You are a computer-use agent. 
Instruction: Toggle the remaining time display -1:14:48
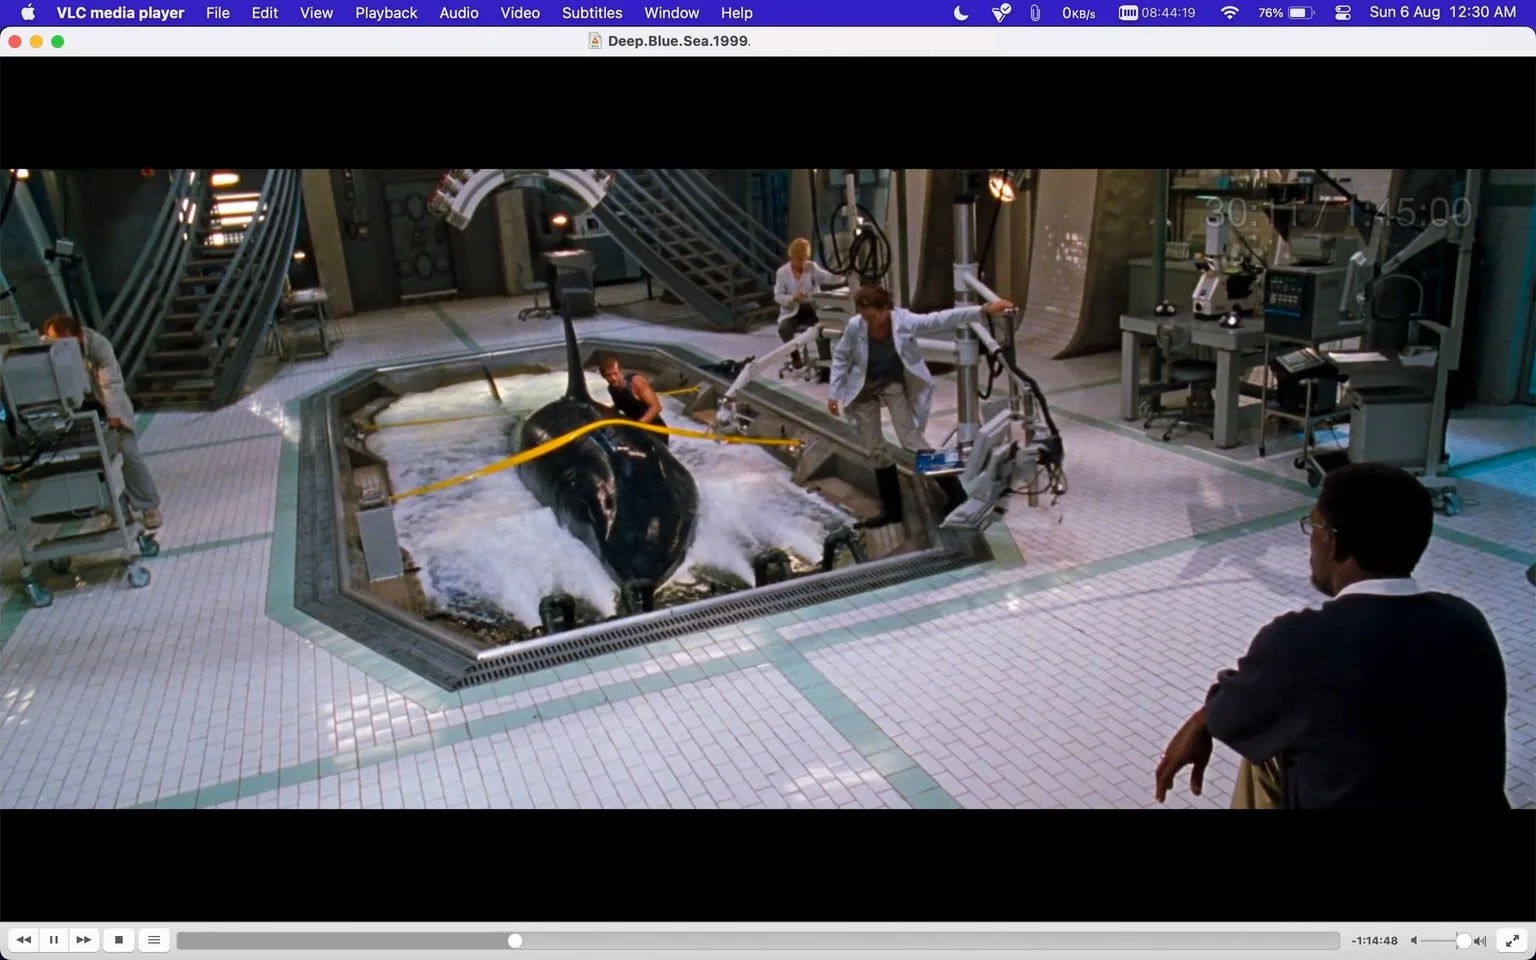tap(1374, 941)
